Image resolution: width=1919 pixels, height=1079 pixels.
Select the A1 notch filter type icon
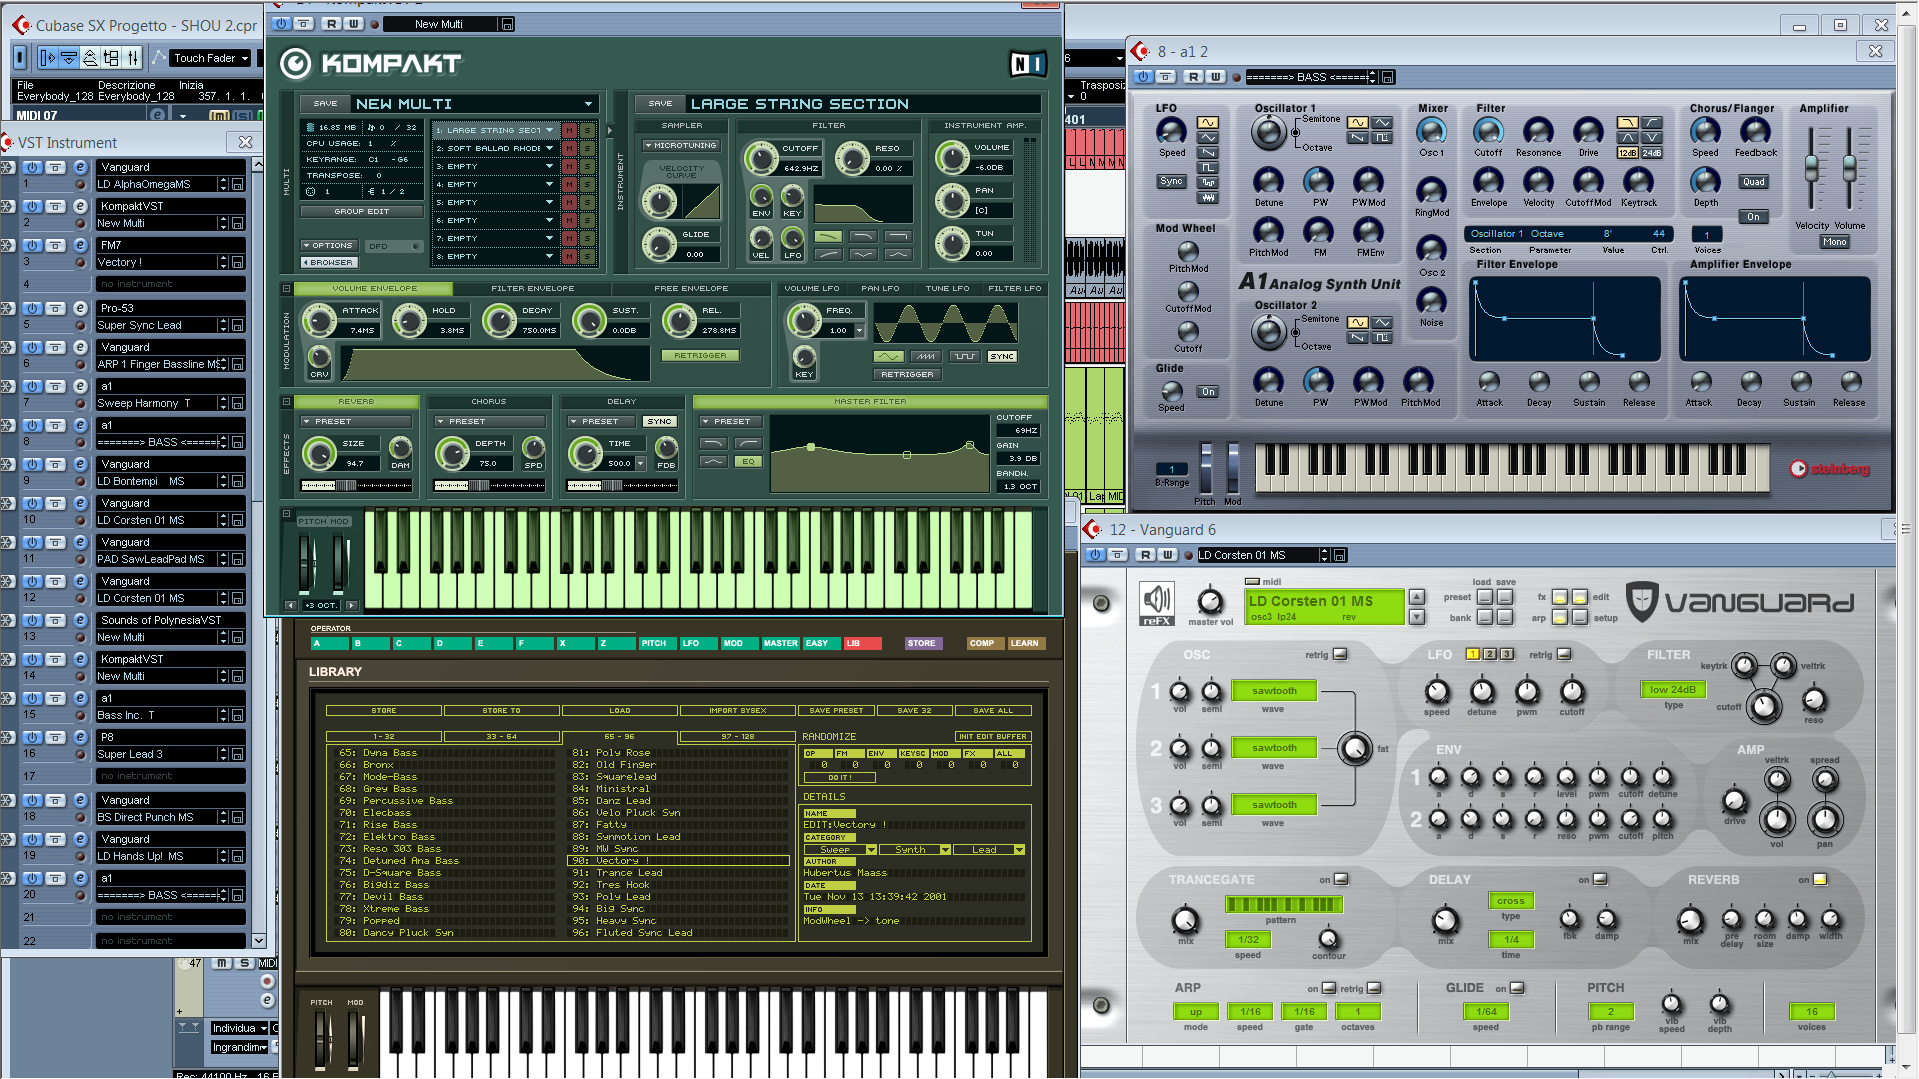click(1652, 137)
